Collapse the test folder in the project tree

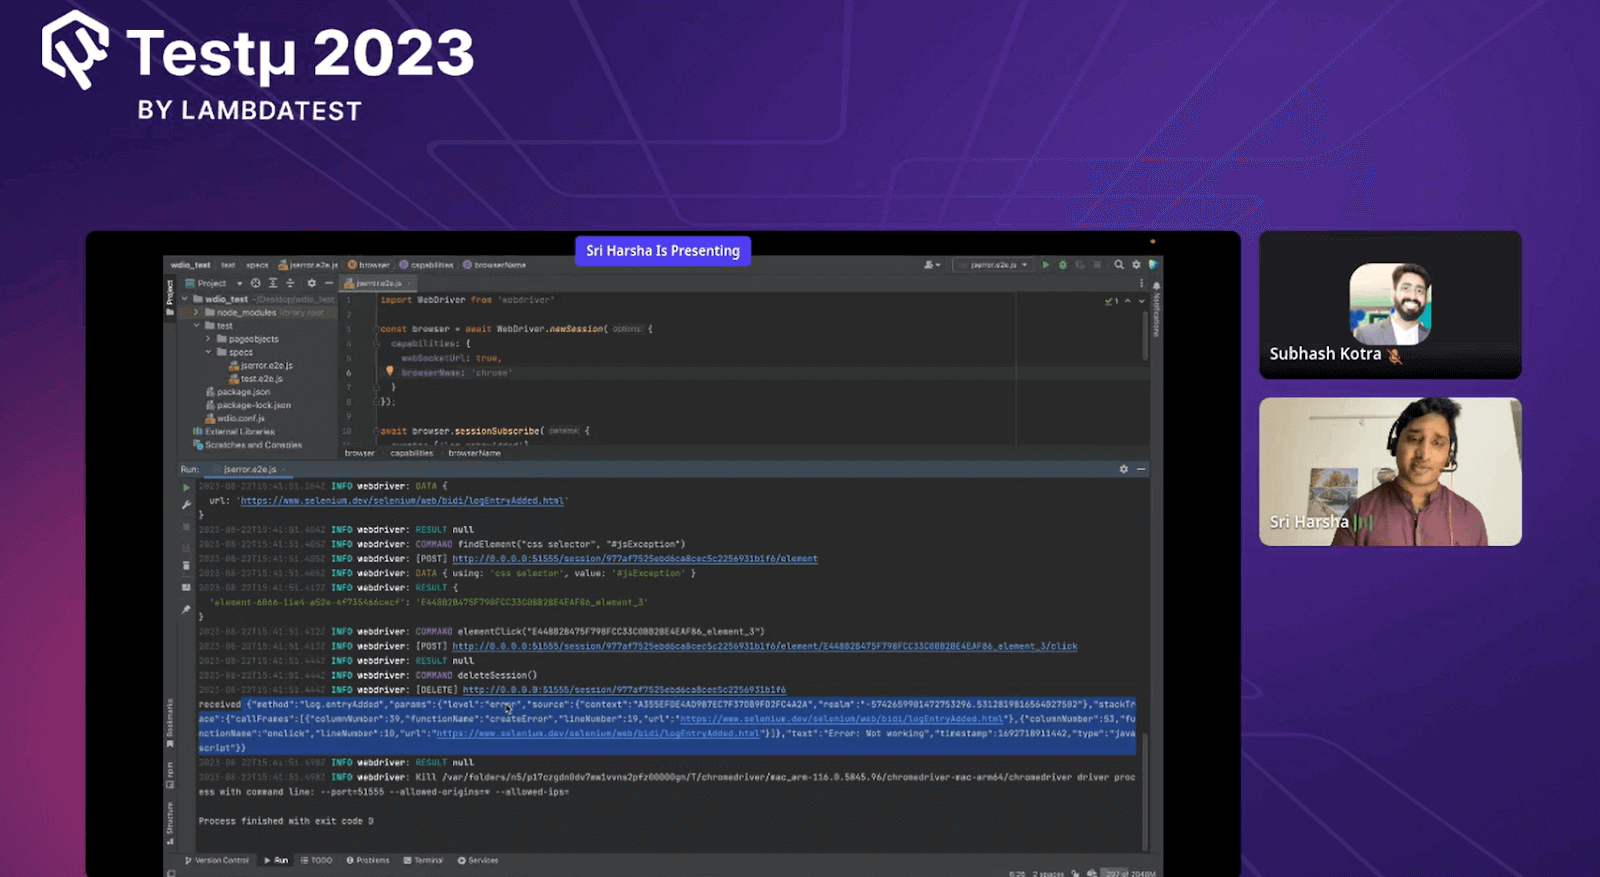pyautogui.click(x=197, y=325)
